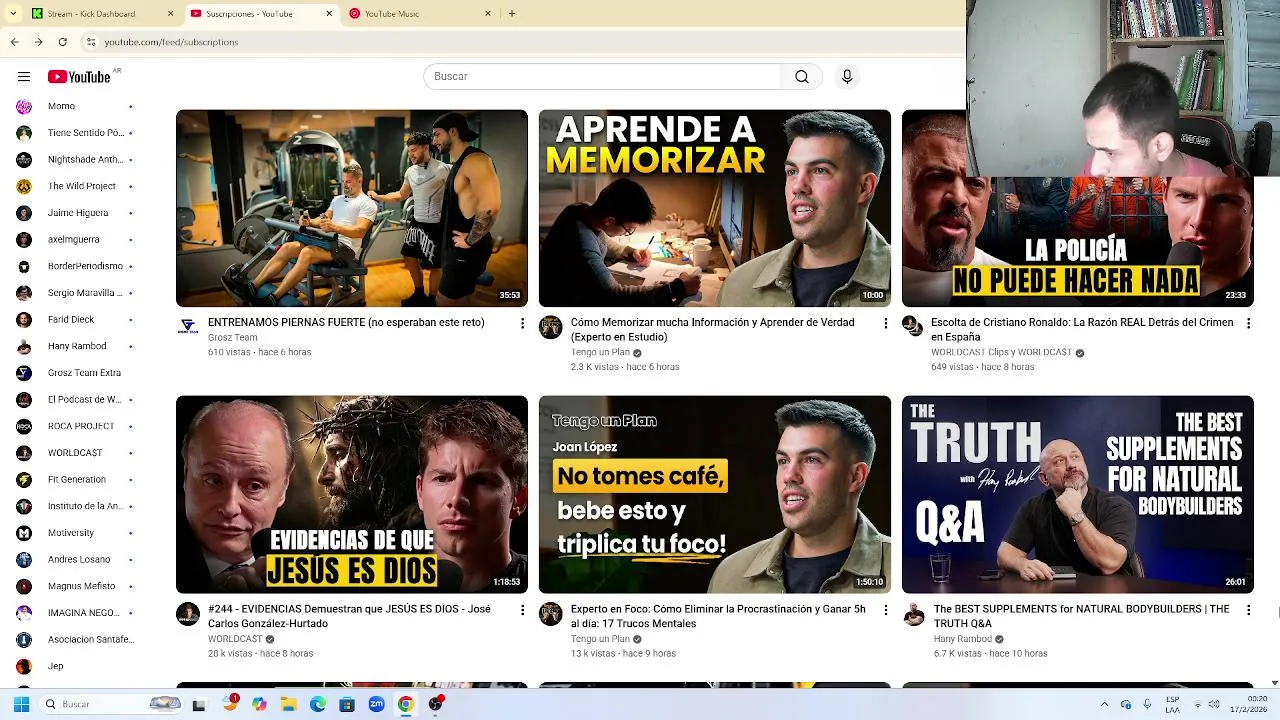Open Motiversity subscription
The image size is (1280, 720).
75,533
